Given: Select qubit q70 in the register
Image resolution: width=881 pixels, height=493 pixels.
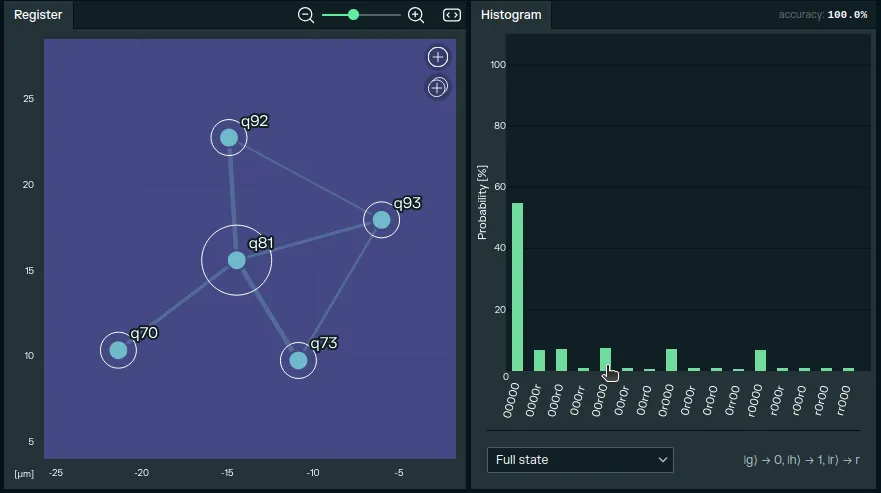Looking at the screenshot, I should (x=118, y=350).
